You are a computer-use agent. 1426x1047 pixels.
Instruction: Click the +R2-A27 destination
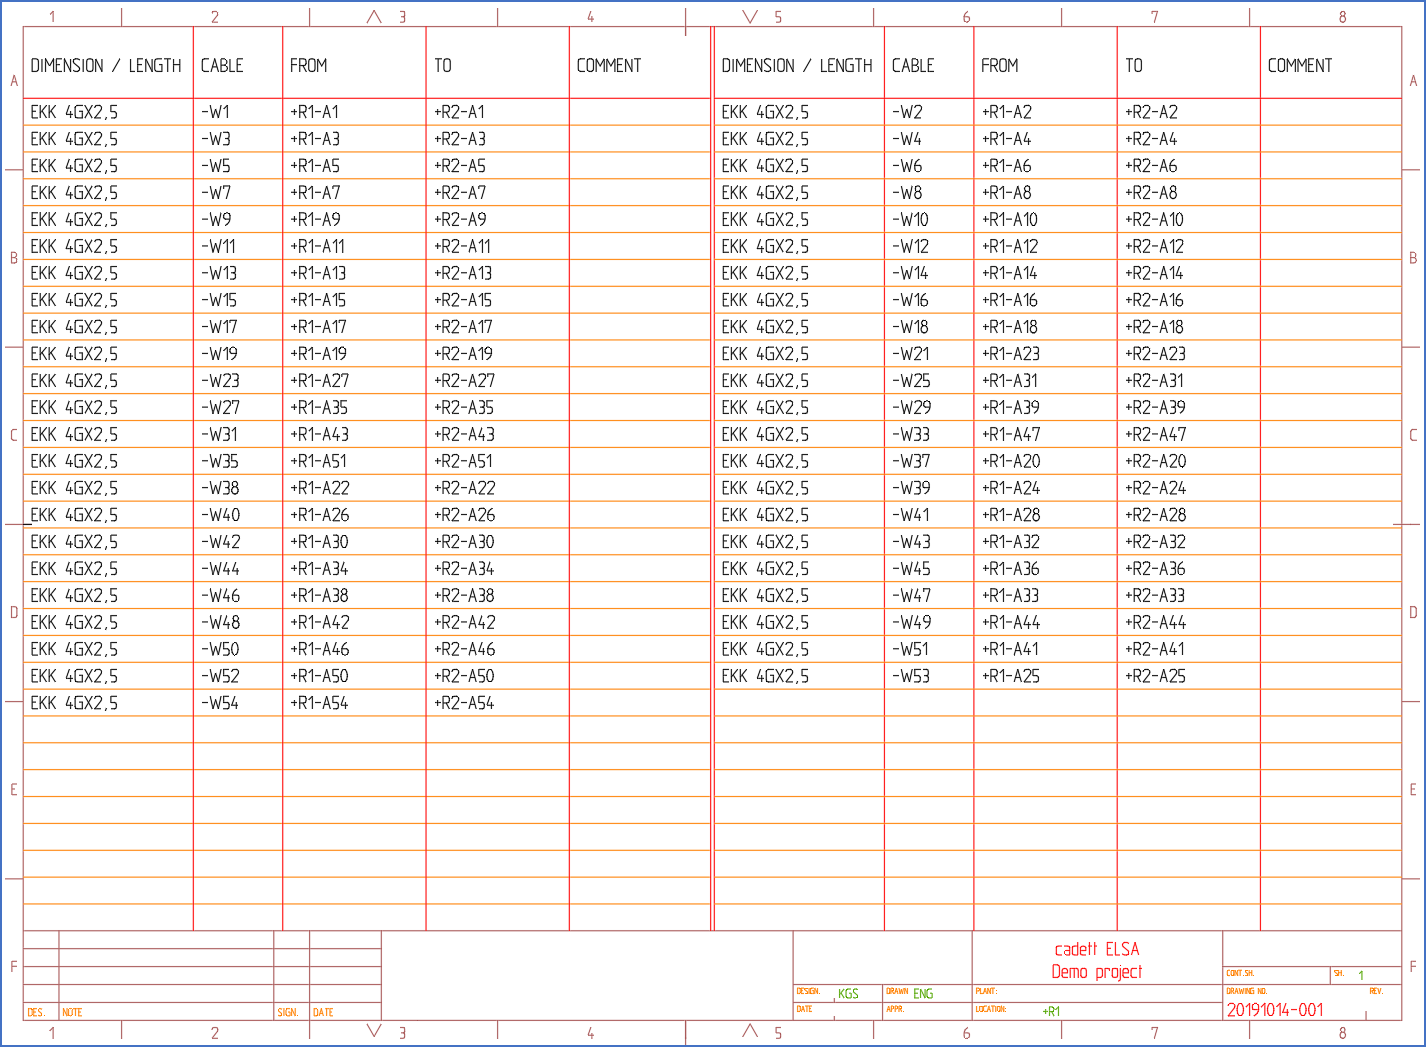coord(464,382)
